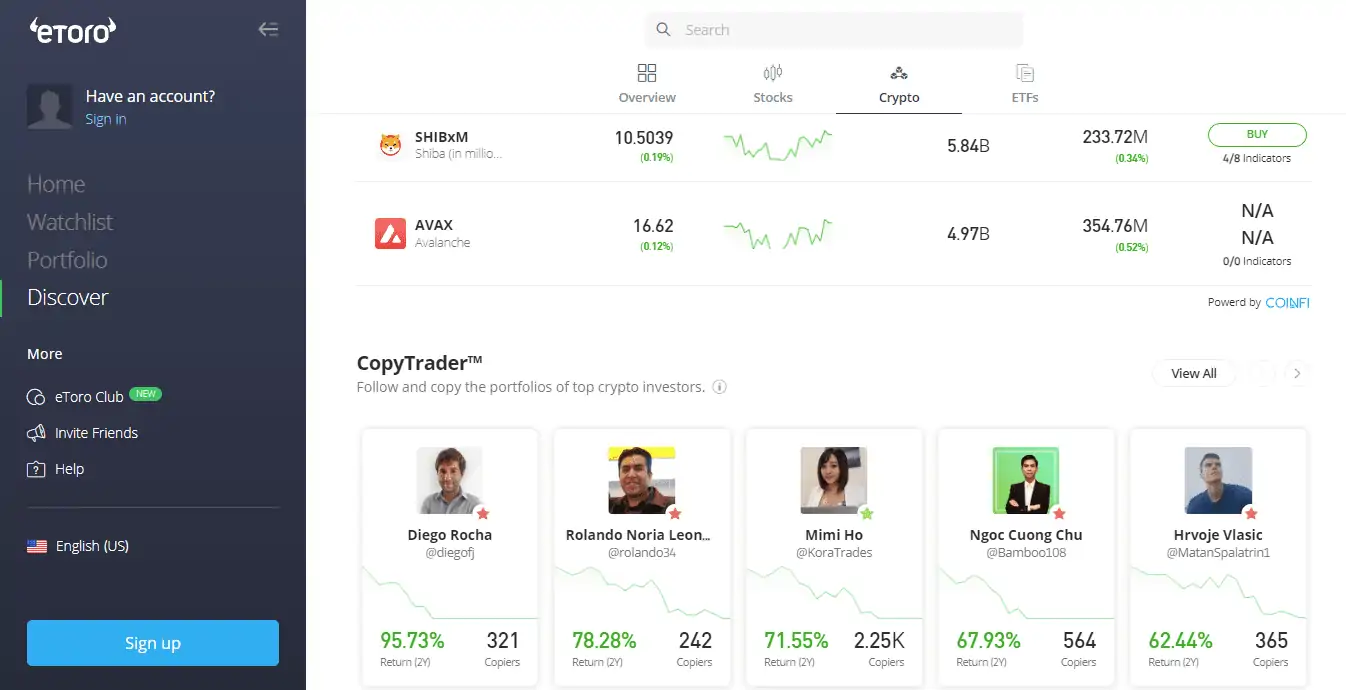Click the AVAX ticker name
The image size is (1346, 690).
tap(434, 225)
